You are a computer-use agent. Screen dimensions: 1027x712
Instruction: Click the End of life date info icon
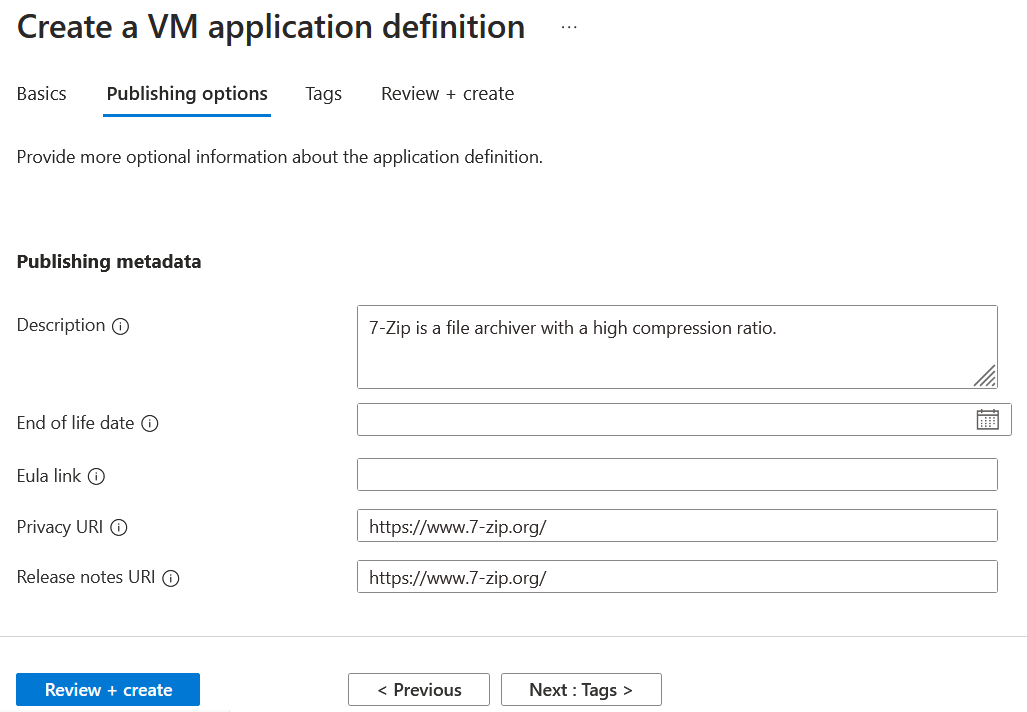(x=148, y=423)
